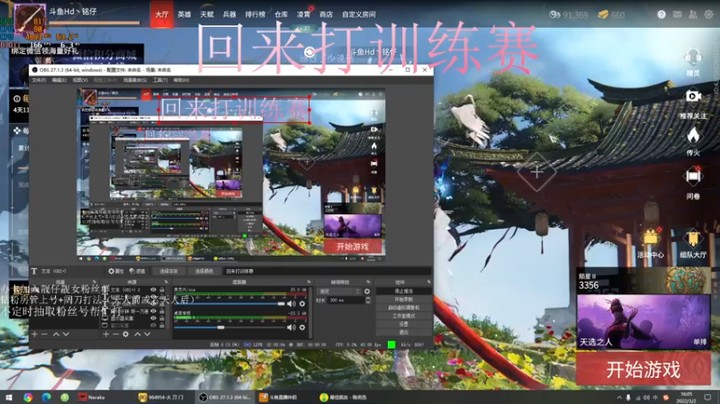
Task: Switch to the 兵器 tab in the game
Action: click(229, 14)
